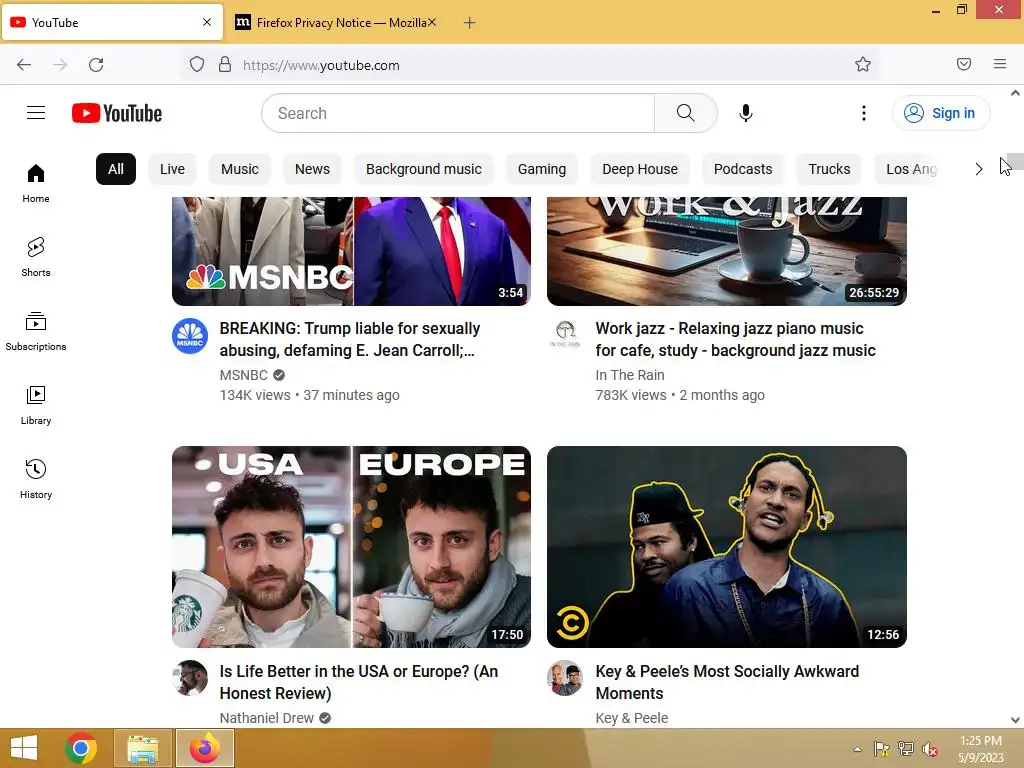Select the Podcasts filter chip
This screenshot has width=1024, height=768.
pos(743,169)
